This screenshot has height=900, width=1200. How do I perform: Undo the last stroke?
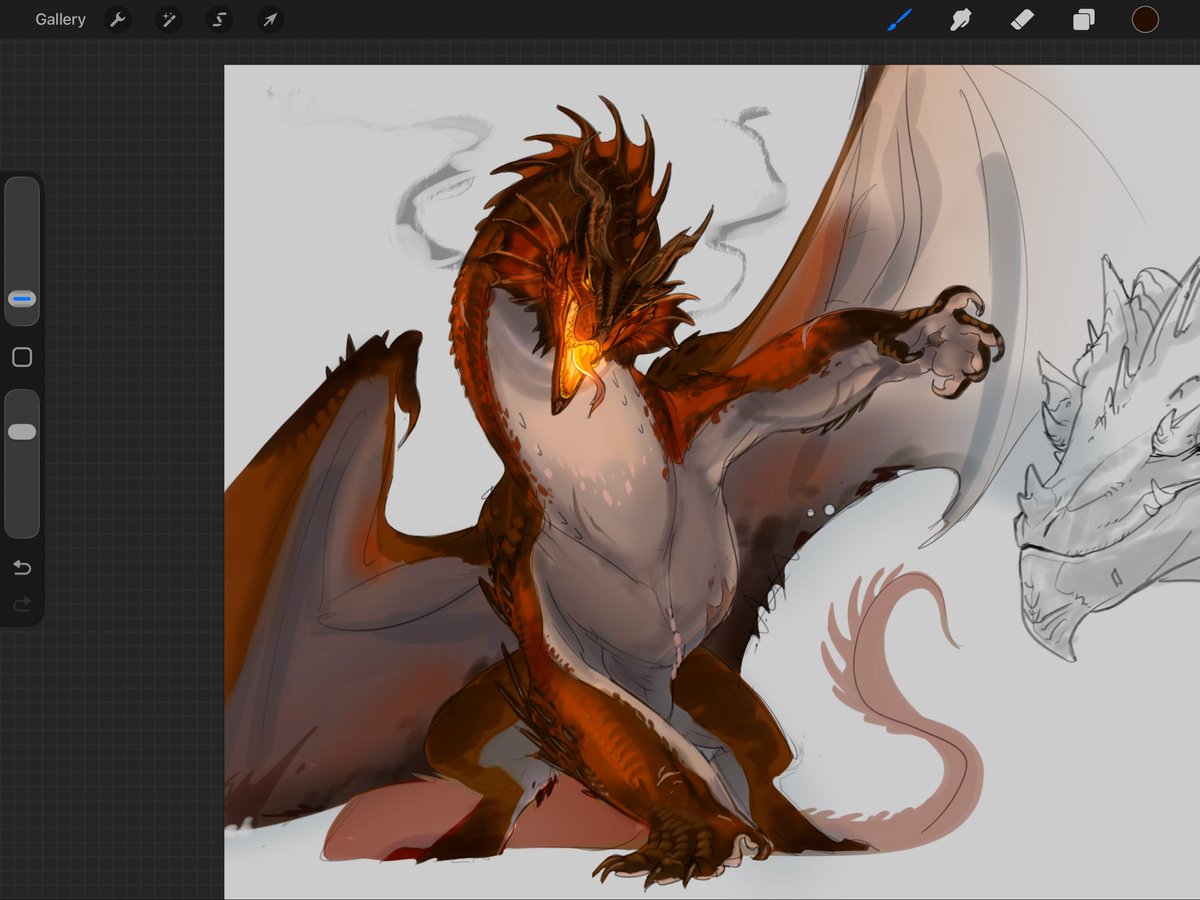(x=22, y=568)
